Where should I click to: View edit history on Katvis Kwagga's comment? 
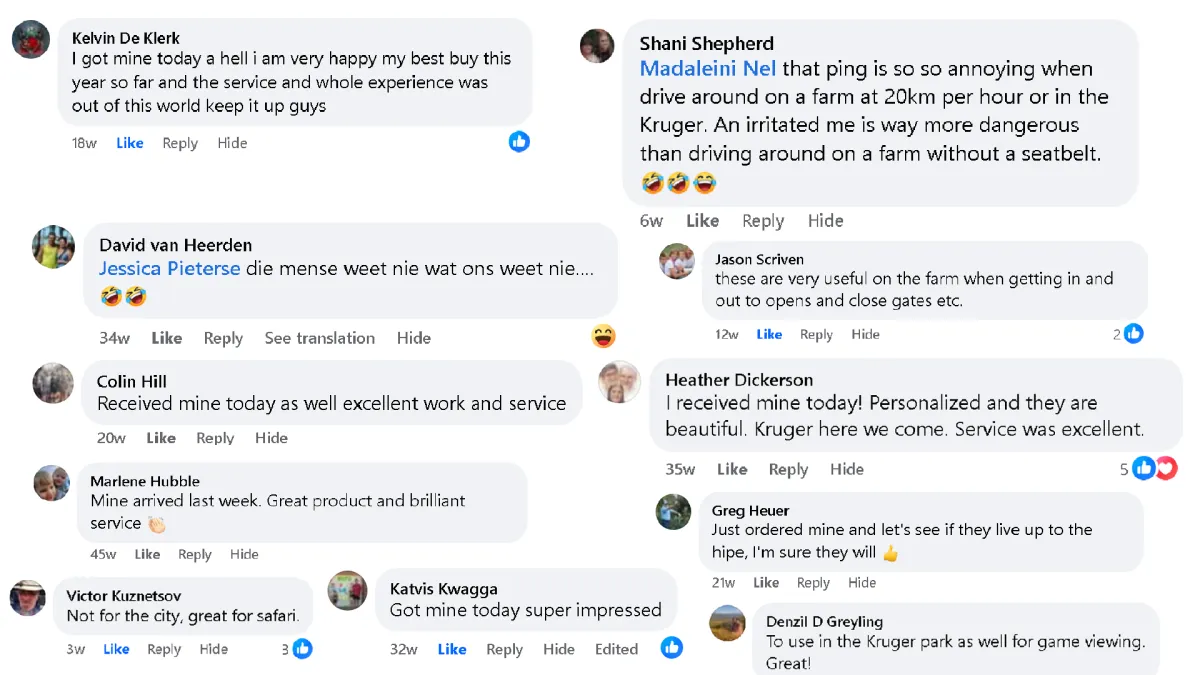tap(616, 649)
